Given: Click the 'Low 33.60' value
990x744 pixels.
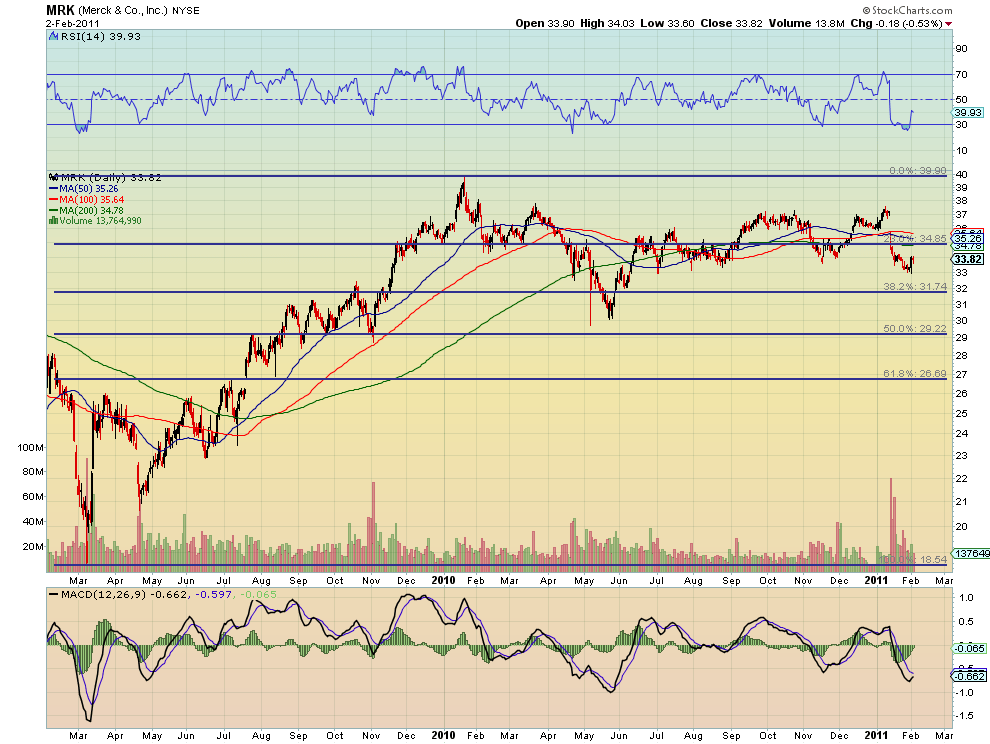Looking at the screenshot, I should click(667, 23).
